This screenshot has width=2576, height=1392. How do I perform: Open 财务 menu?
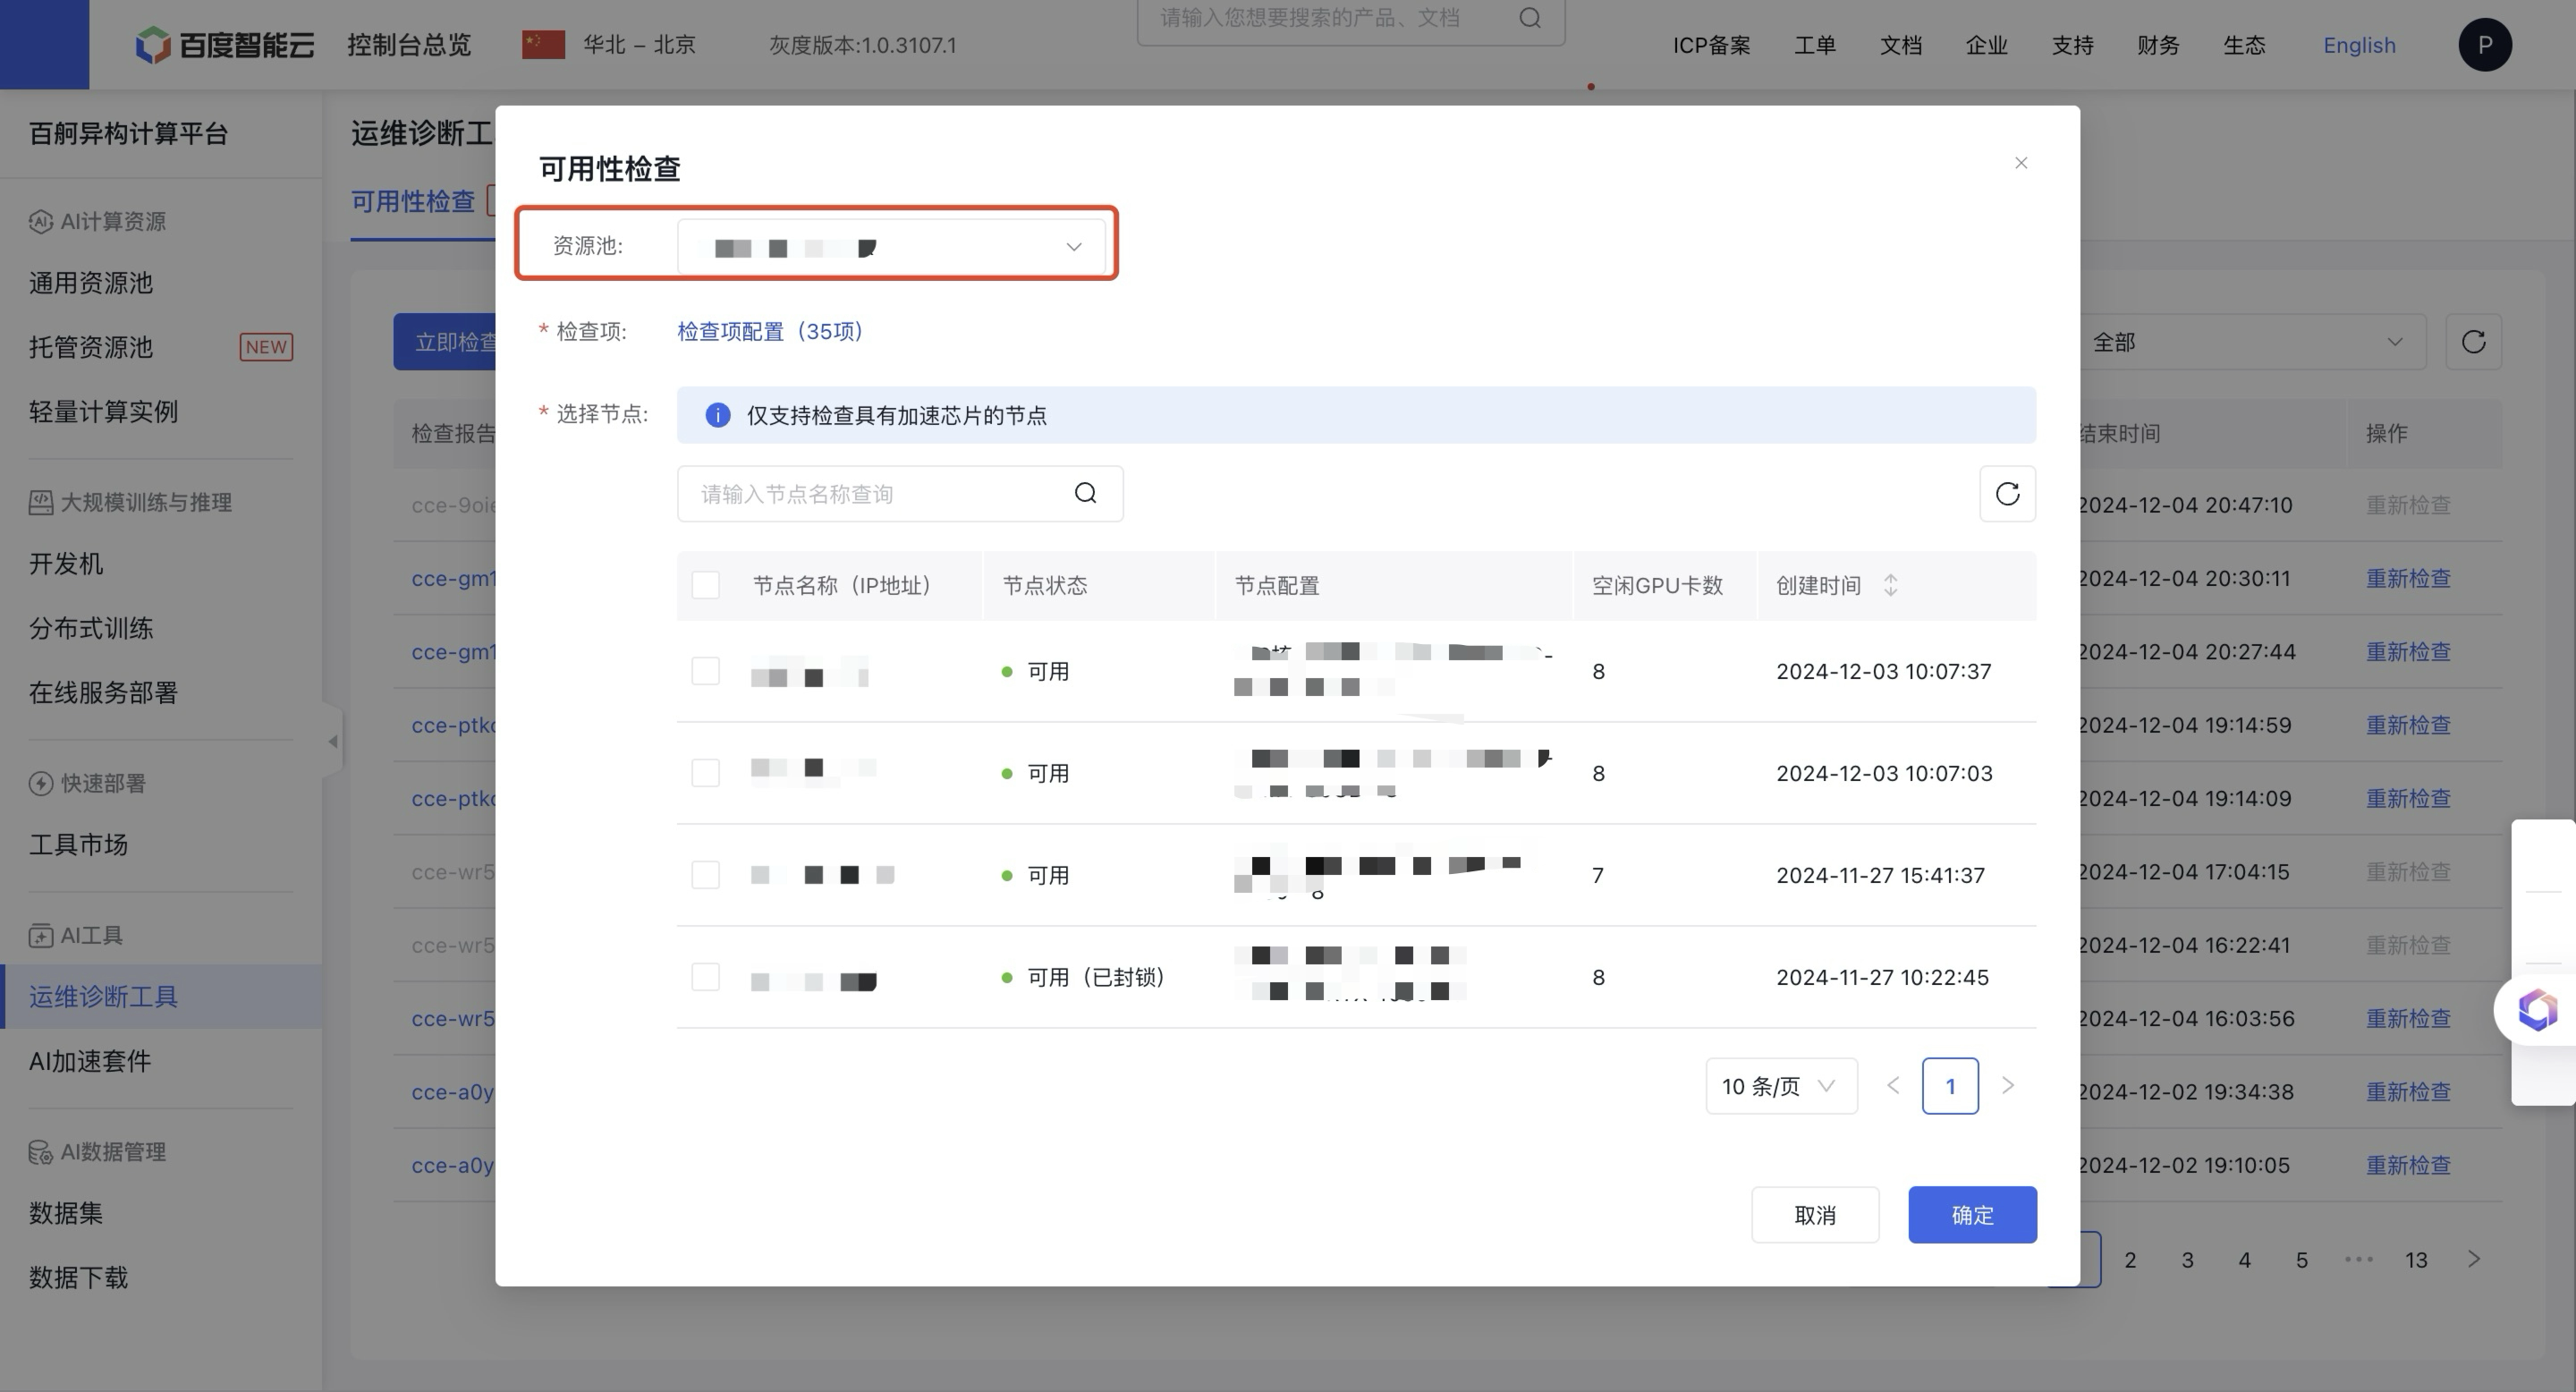pos(2158,45)
